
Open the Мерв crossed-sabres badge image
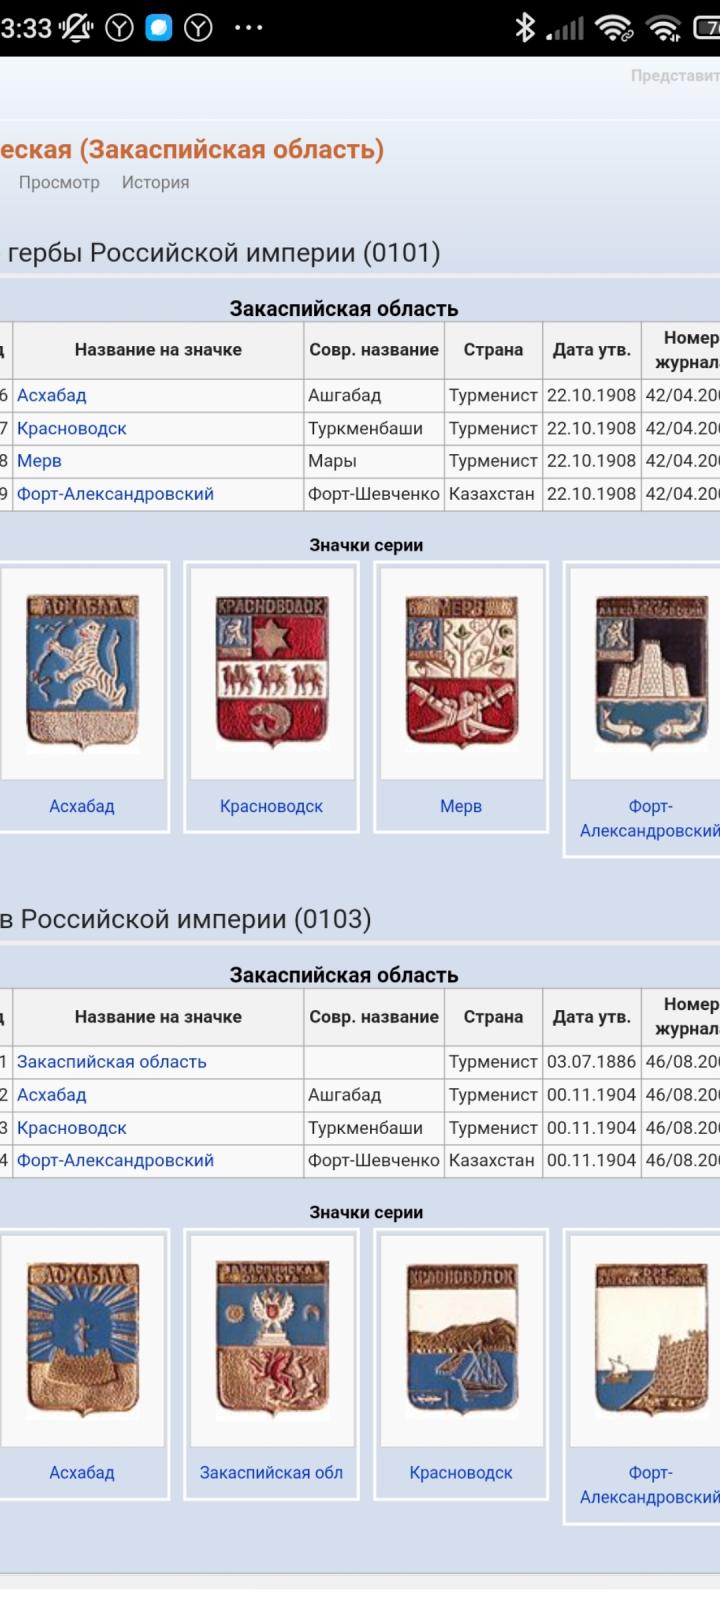[461, 672]
